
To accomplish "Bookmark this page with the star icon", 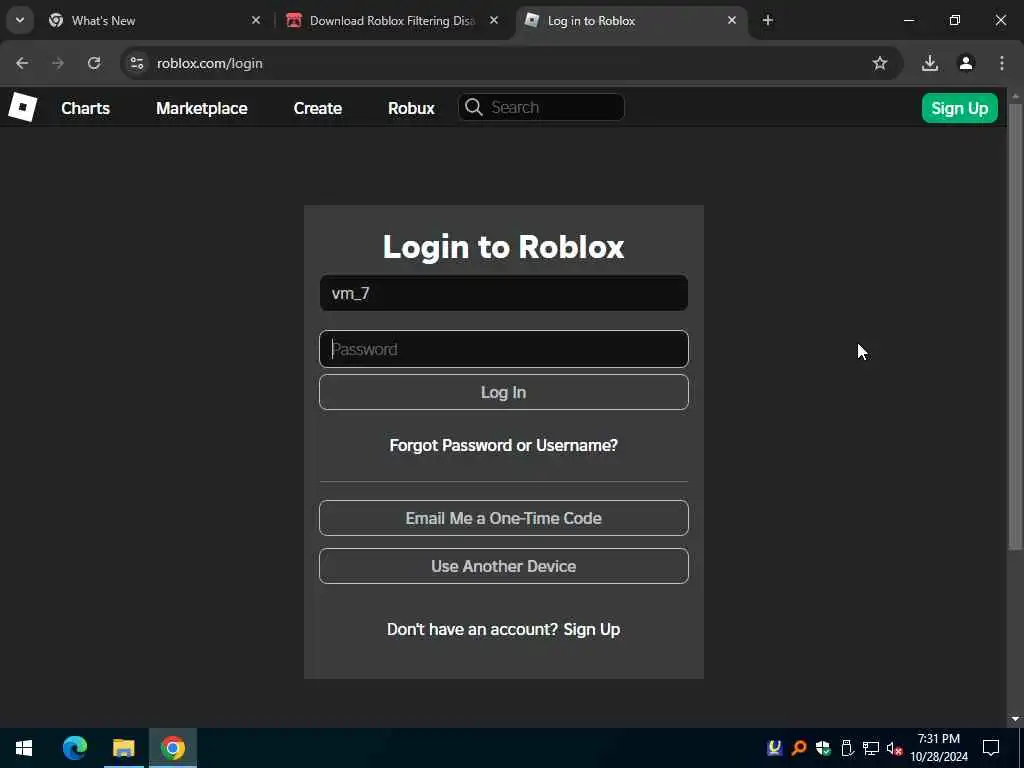I will 880,63.
